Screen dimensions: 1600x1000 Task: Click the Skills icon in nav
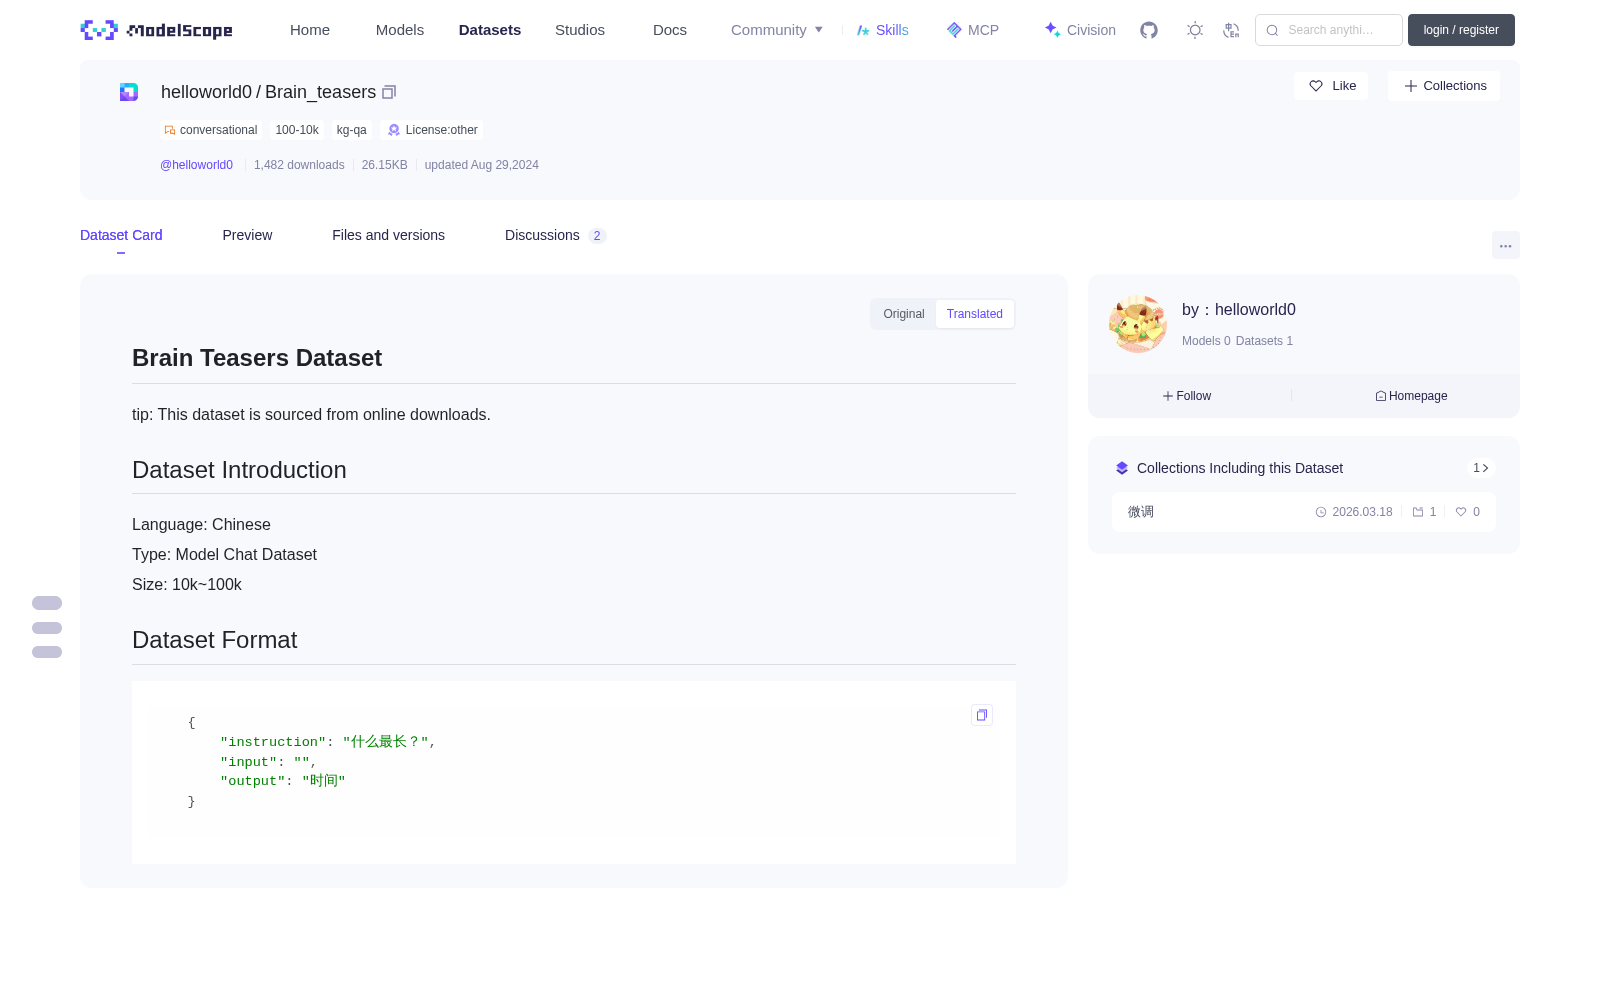click(x=863, y=30)
